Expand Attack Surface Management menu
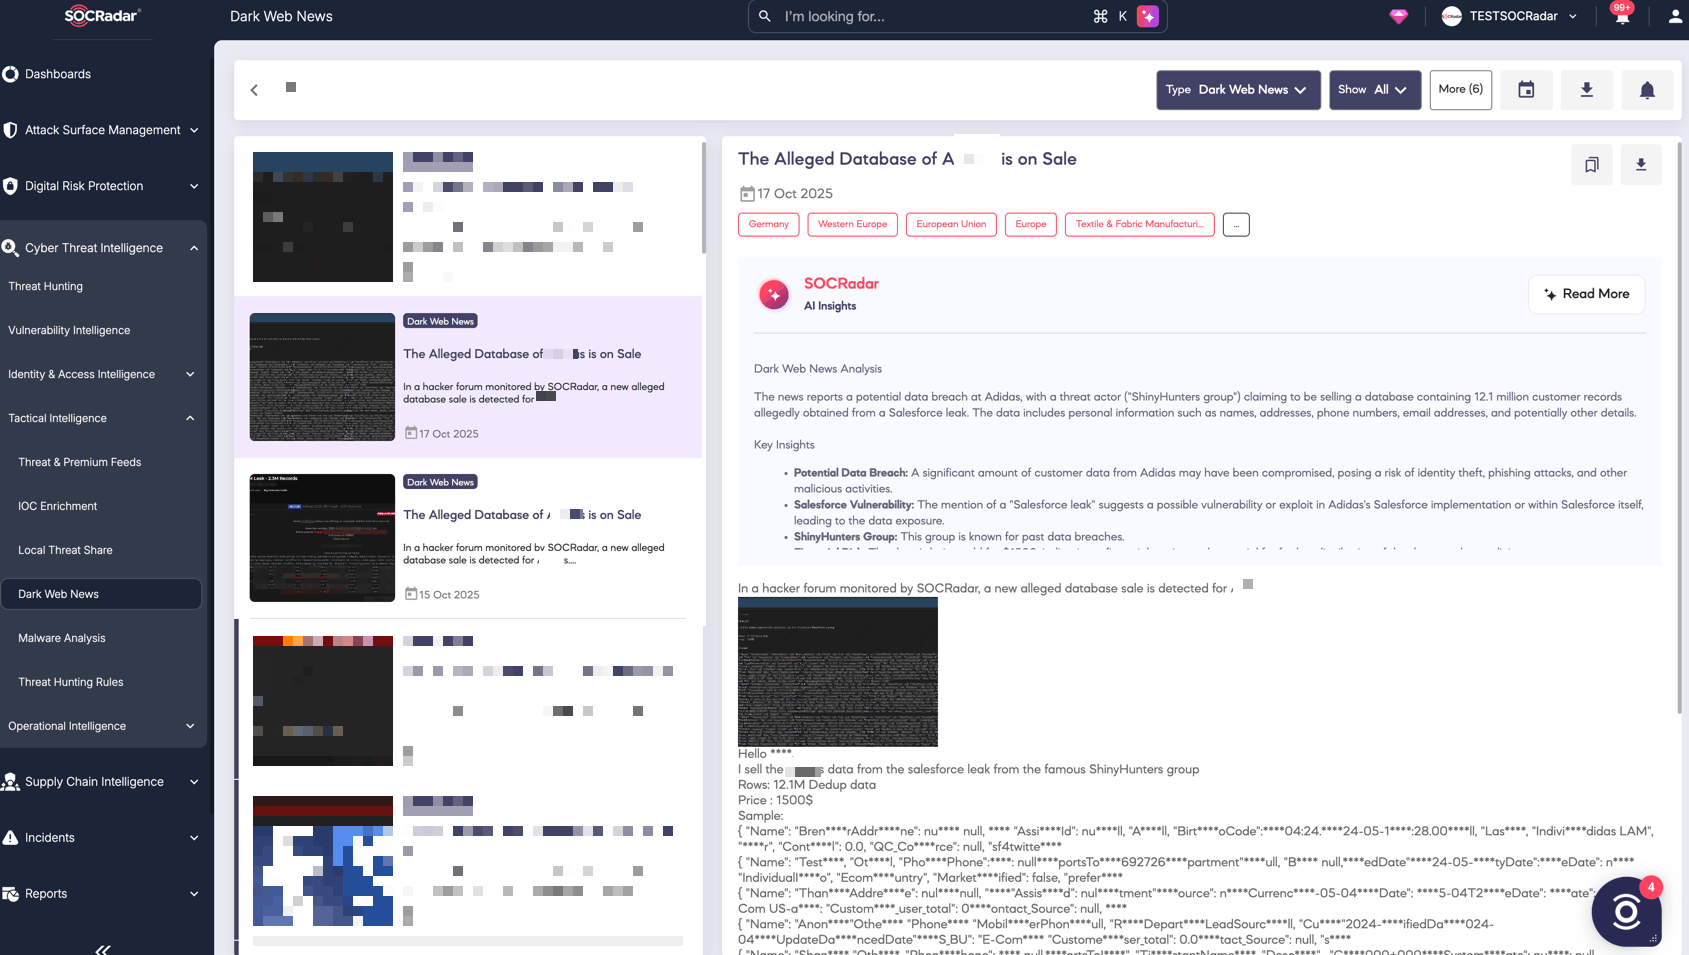The height and width of the screenshot is (955, 1689). (x=194, y=130)
